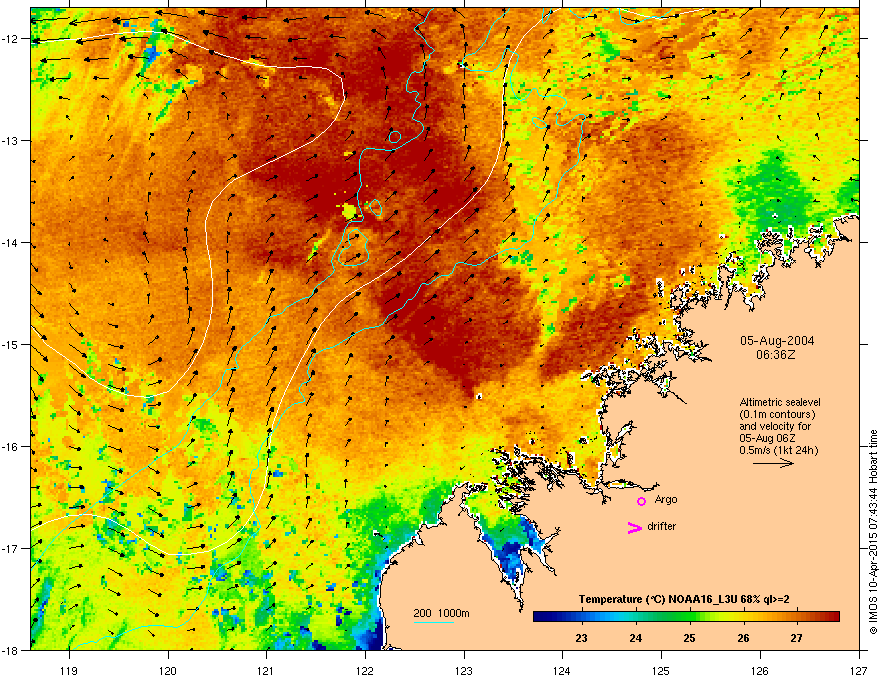Click the 'Temperature (°C) NOAA16_L3U 68% ql>=2' title
Screen dimensions: 880x680
pyautogui.click(x=684, y=599)
